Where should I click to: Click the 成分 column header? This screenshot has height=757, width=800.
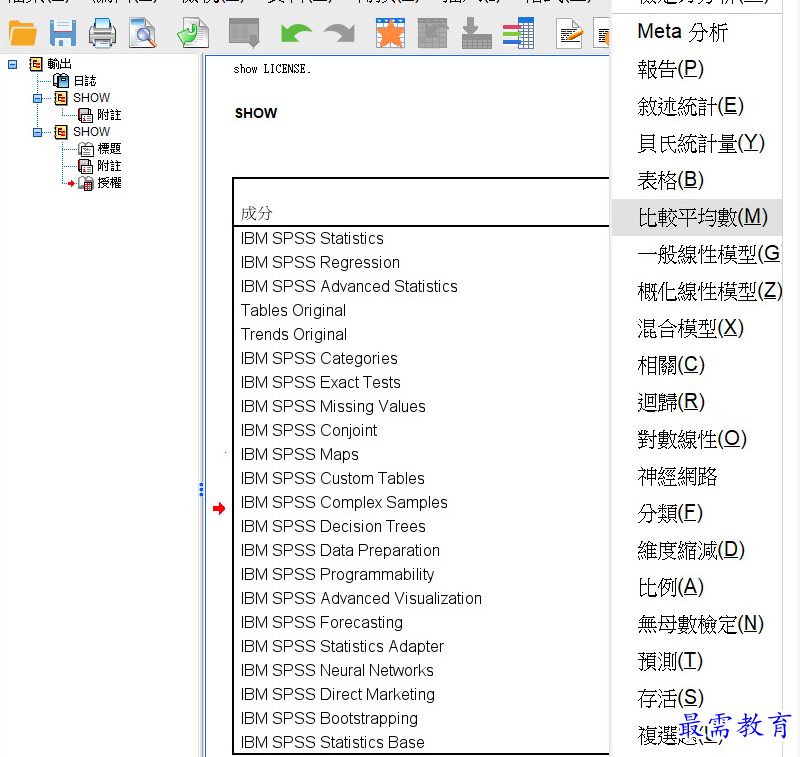tap(257, 213)
